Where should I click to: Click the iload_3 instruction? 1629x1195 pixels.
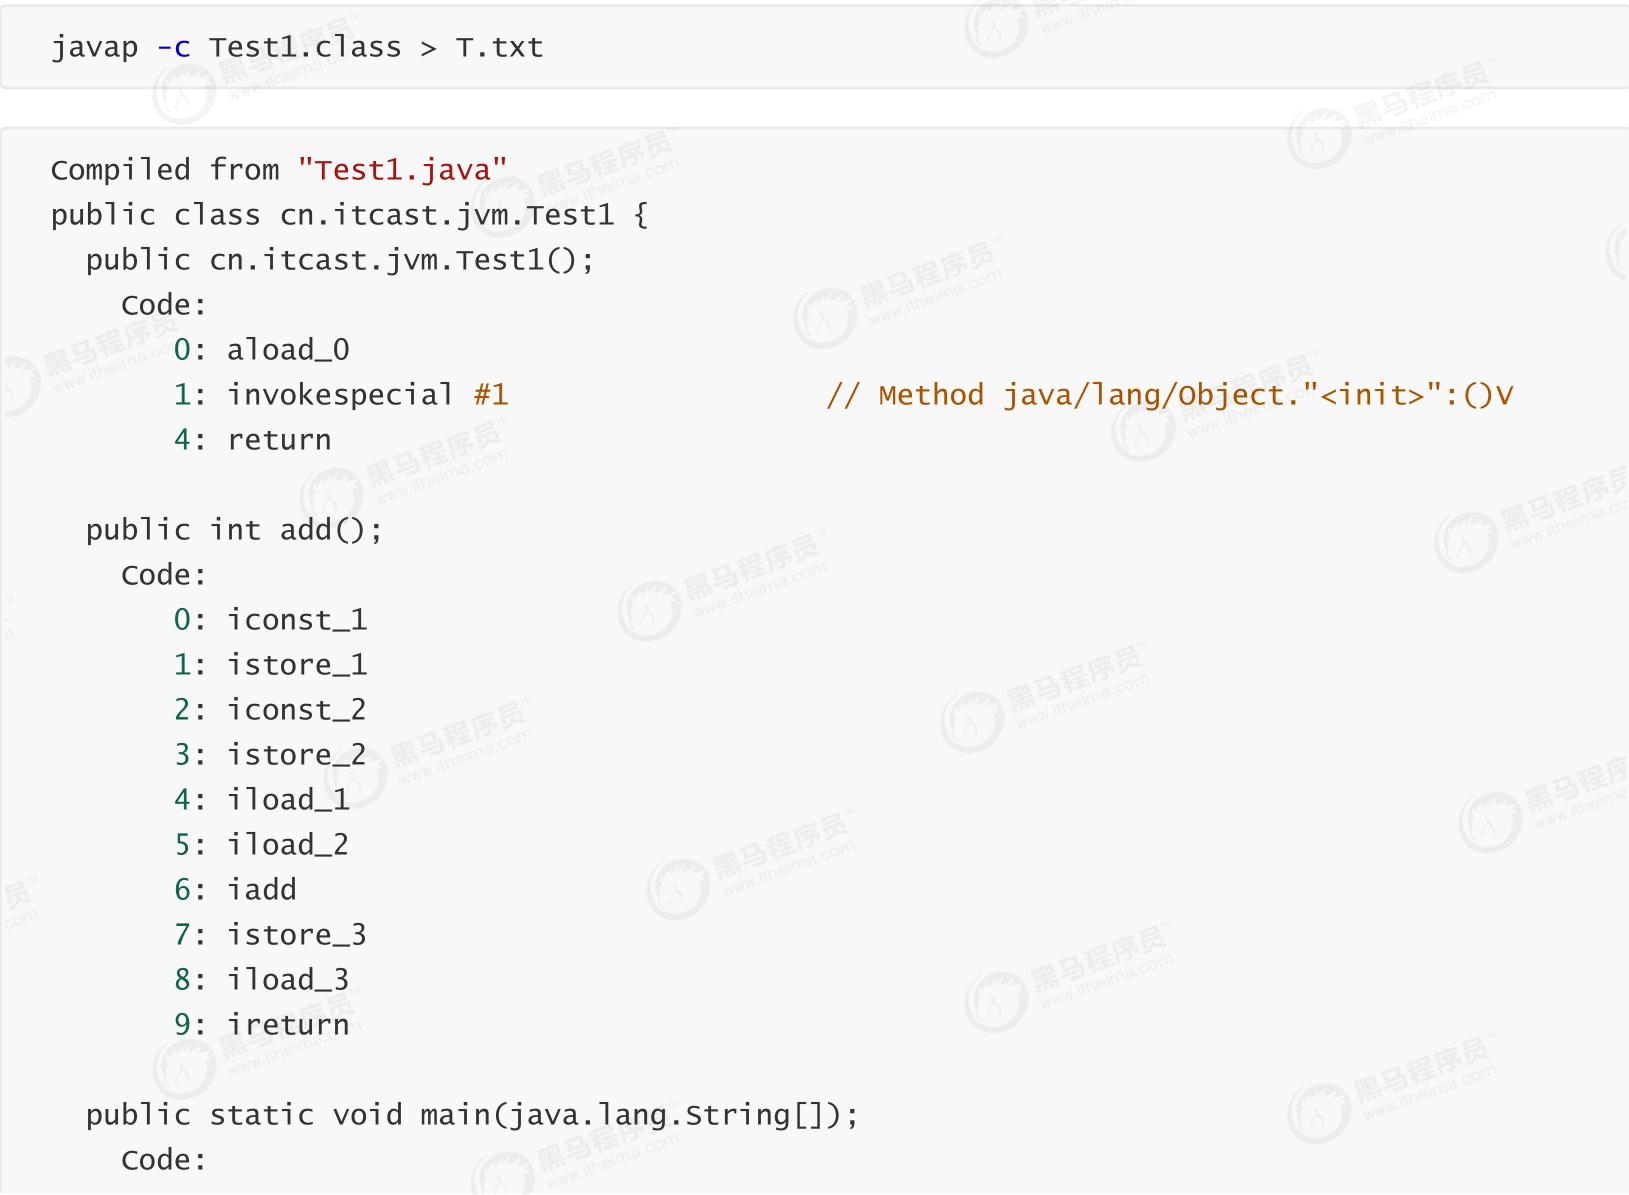288,980
